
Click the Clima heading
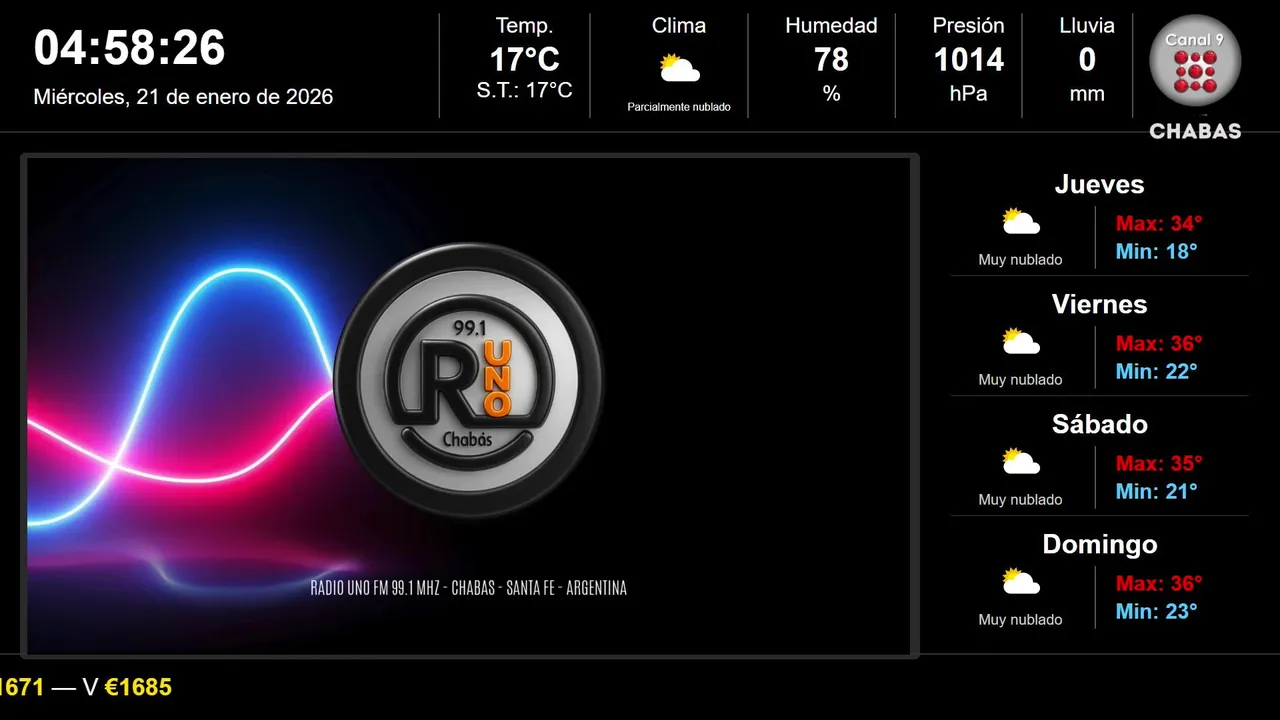click(x=679, y=26)
